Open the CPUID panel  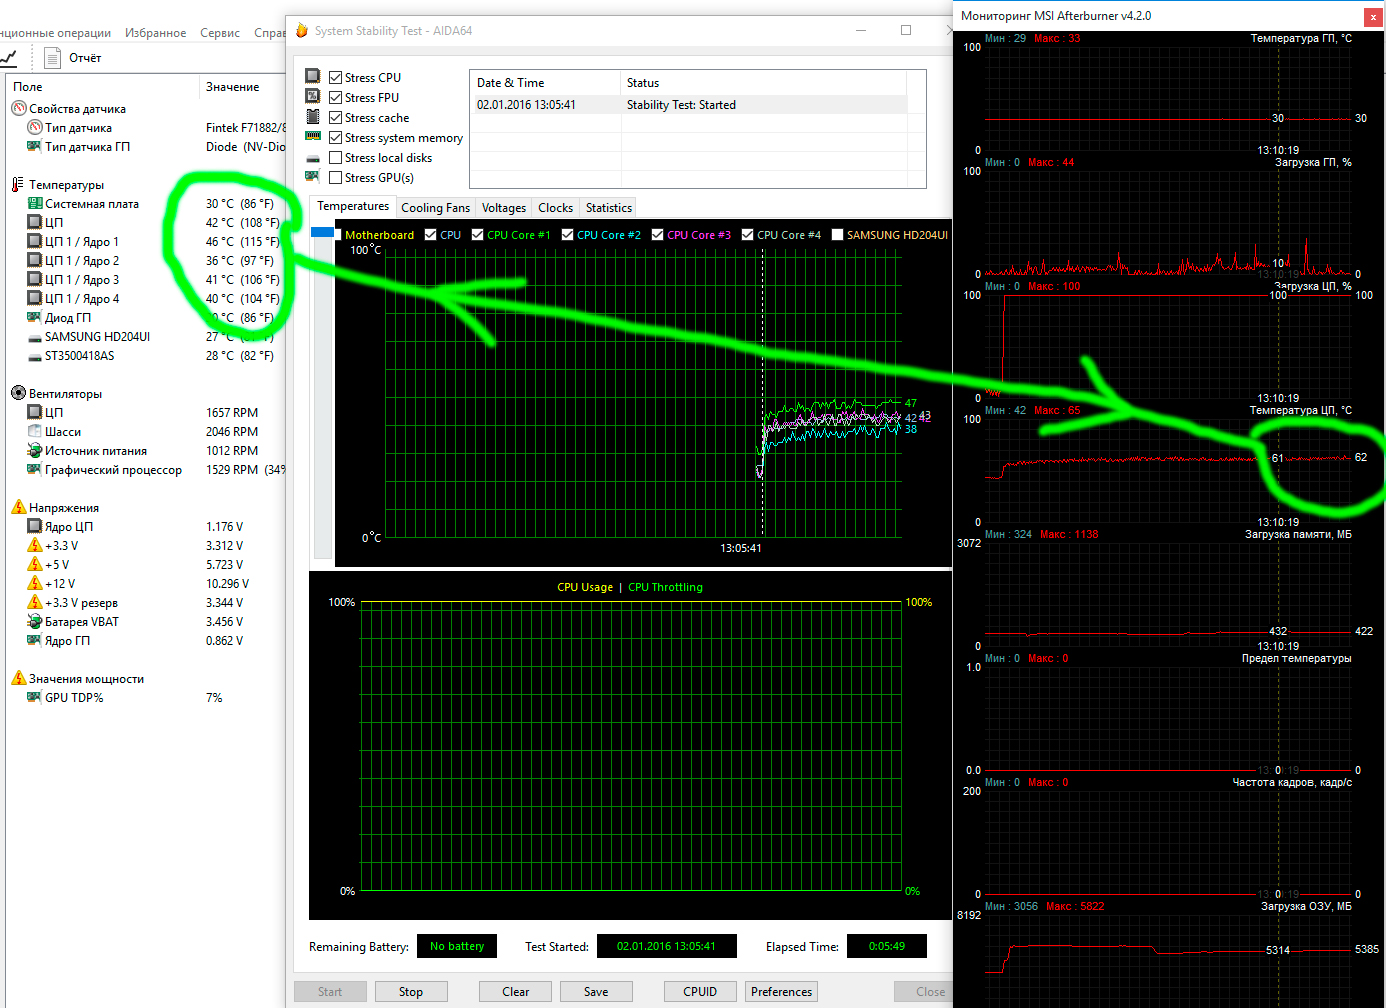click(700, 992)
